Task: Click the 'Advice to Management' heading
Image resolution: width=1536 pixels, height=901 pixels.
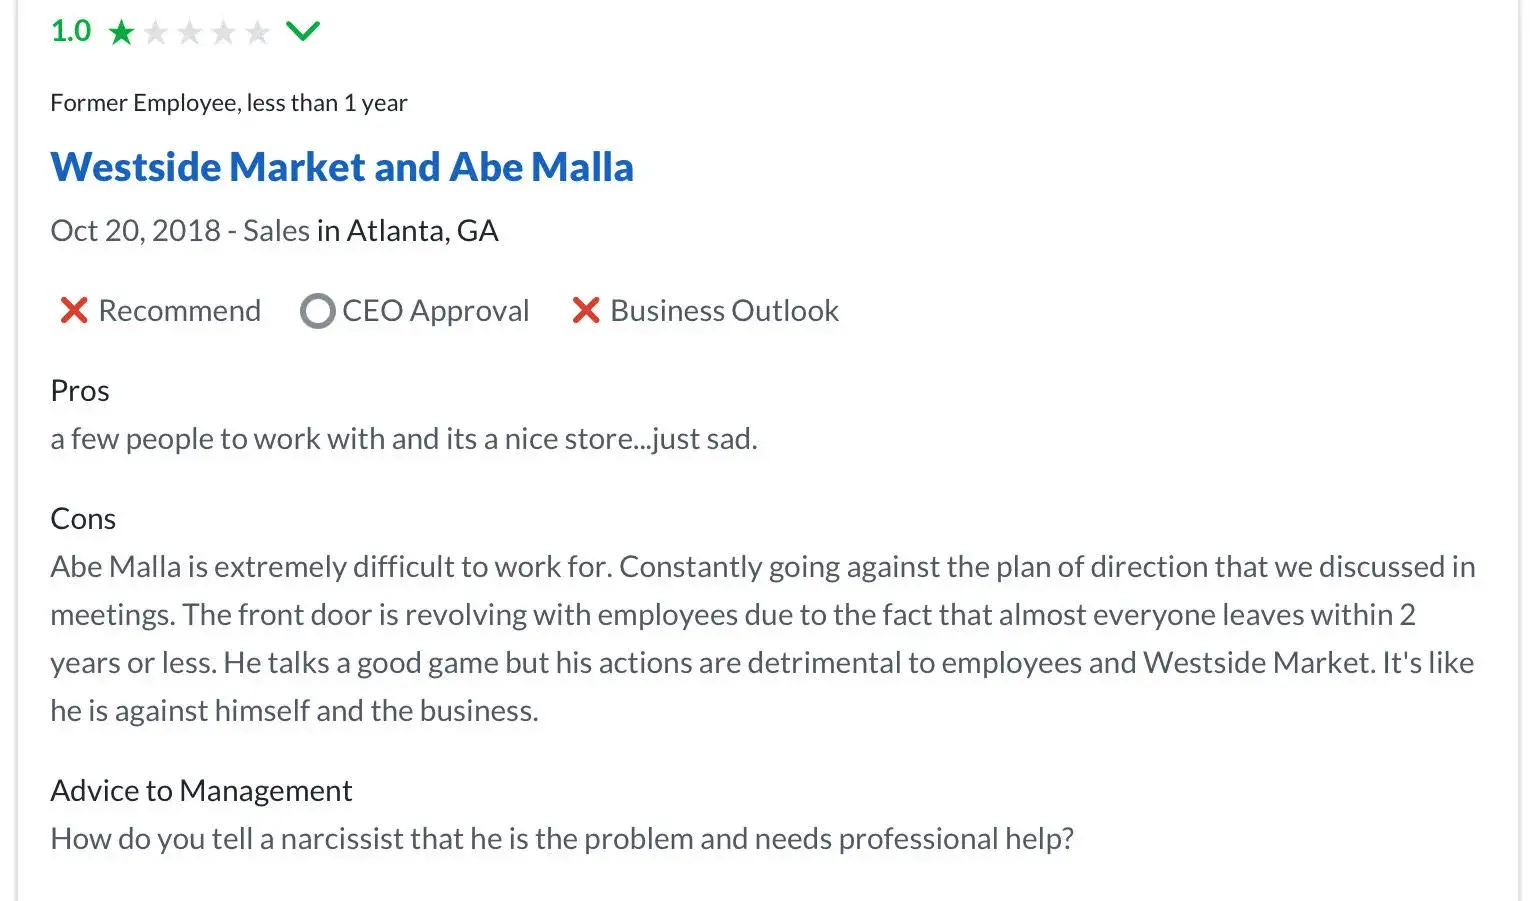Action: 201,791
